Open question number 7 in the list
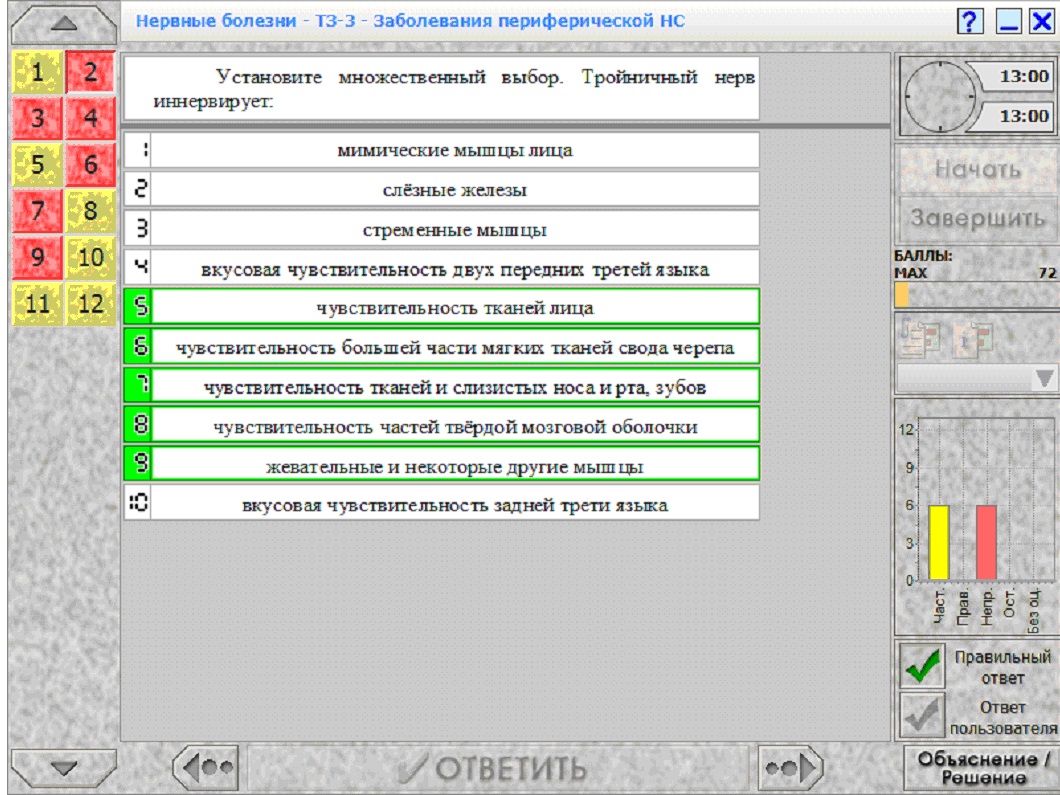1060x795 pixels. (x=37, y=211)
